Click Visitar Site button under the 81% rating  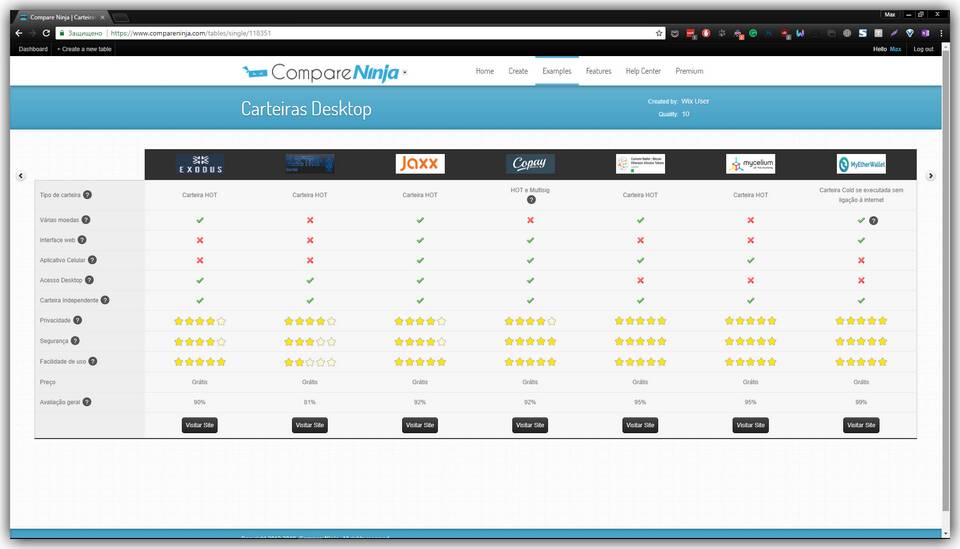pos(310,425)
